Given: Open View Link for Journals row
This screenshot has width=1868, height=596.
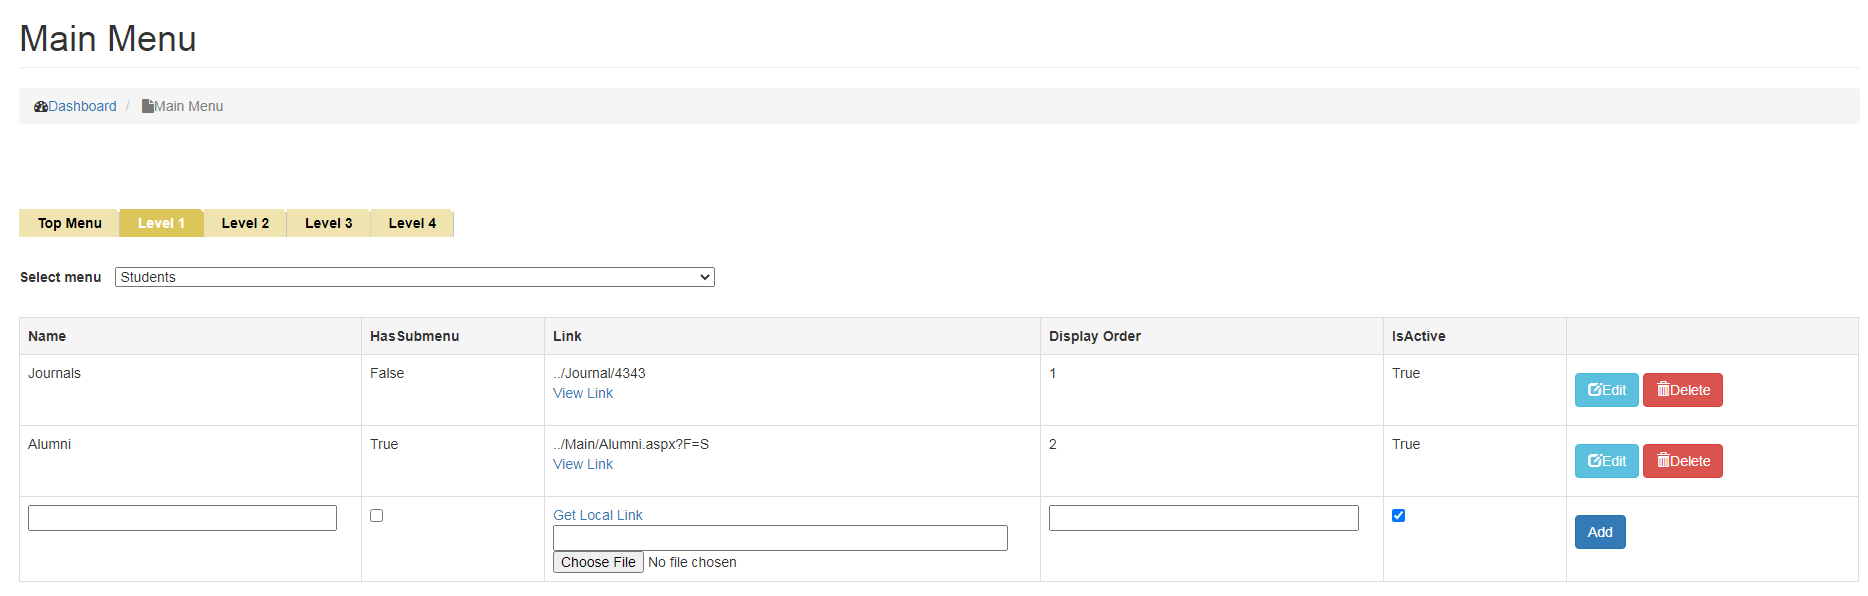Looking at the screenshot, I should pos(583,393).
